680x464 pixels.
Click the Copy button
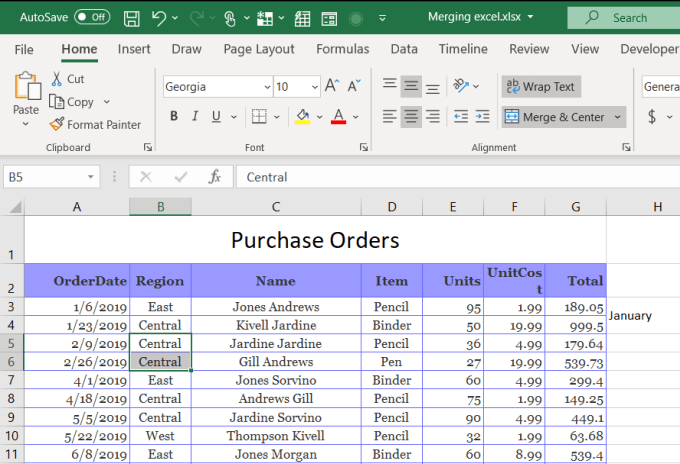point(80,102)
